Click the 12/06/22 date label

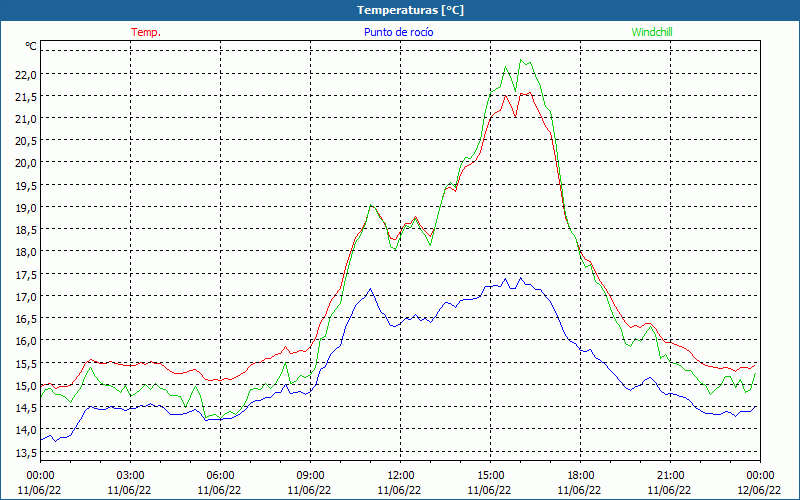(759, 490)
